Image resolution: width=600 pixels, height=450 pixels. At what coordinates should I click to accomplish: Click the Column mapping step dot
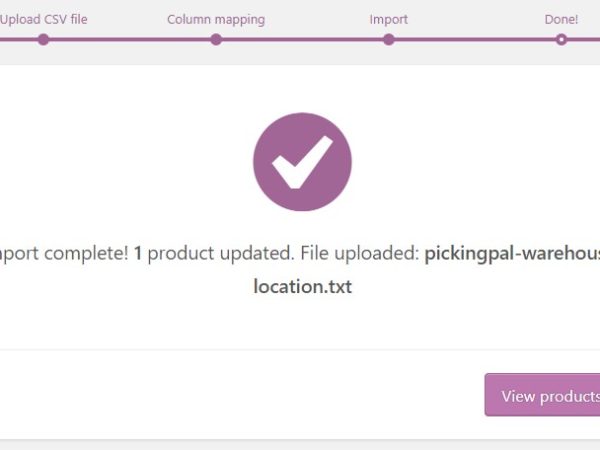coord(216,40)
